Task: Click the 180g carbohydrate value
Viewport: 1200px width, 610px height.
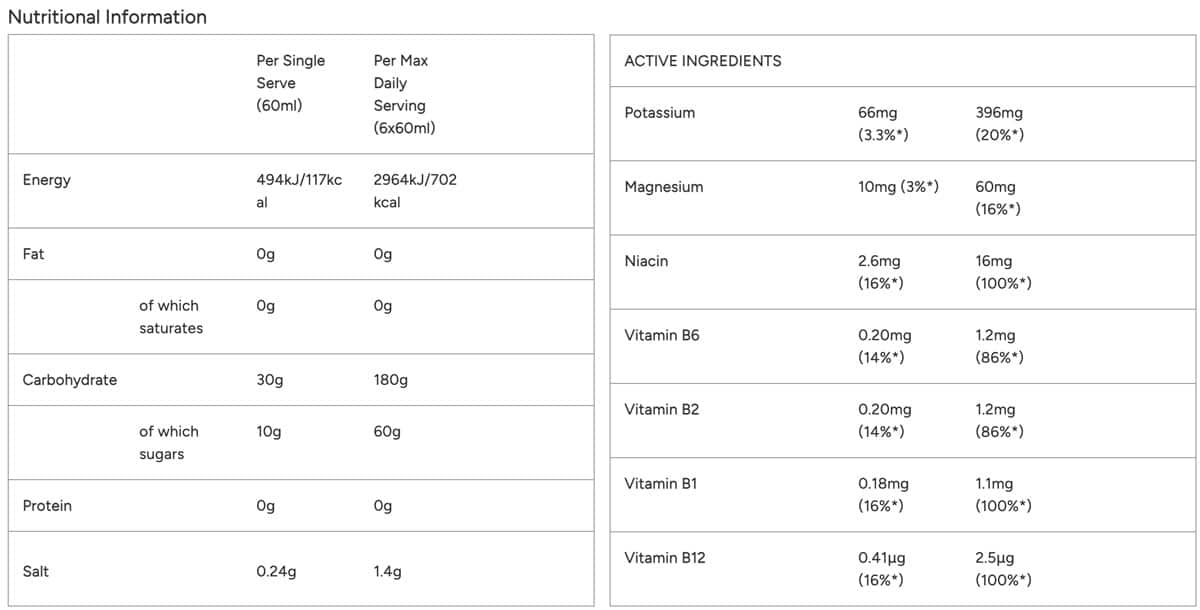Action: coord(390,380)
